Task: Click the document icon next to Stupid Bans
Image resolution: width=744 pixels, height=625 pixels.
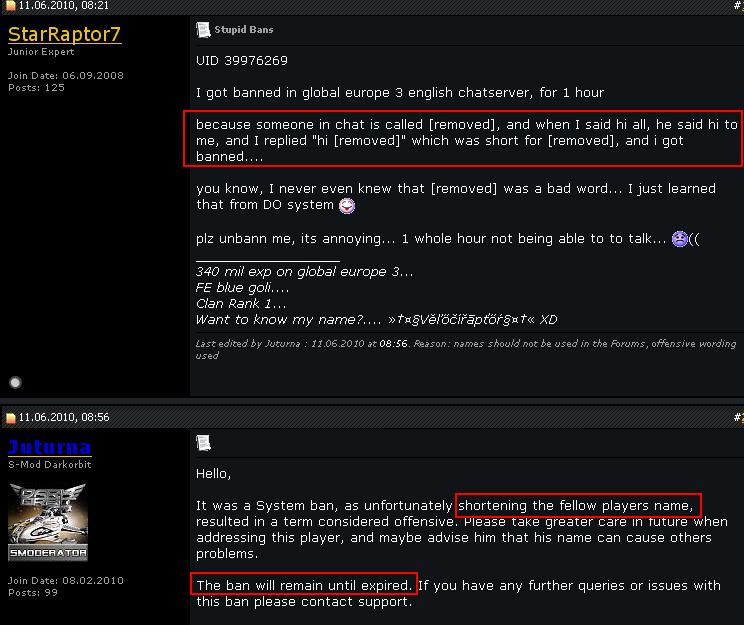Action: click(203, 29)
